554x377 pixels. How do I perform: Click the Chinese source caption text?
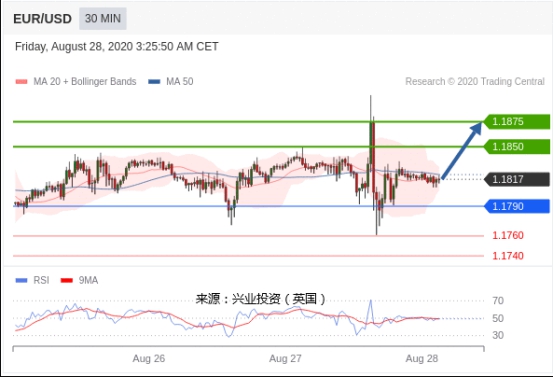[260, 299]
